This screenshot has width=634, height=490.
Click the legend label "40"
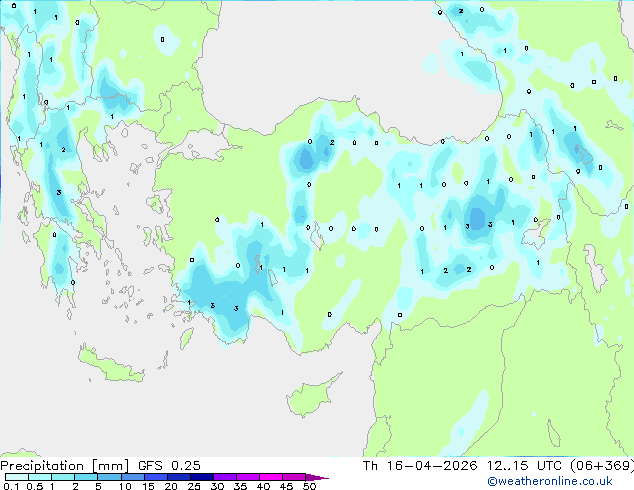[x=263, y=486]
